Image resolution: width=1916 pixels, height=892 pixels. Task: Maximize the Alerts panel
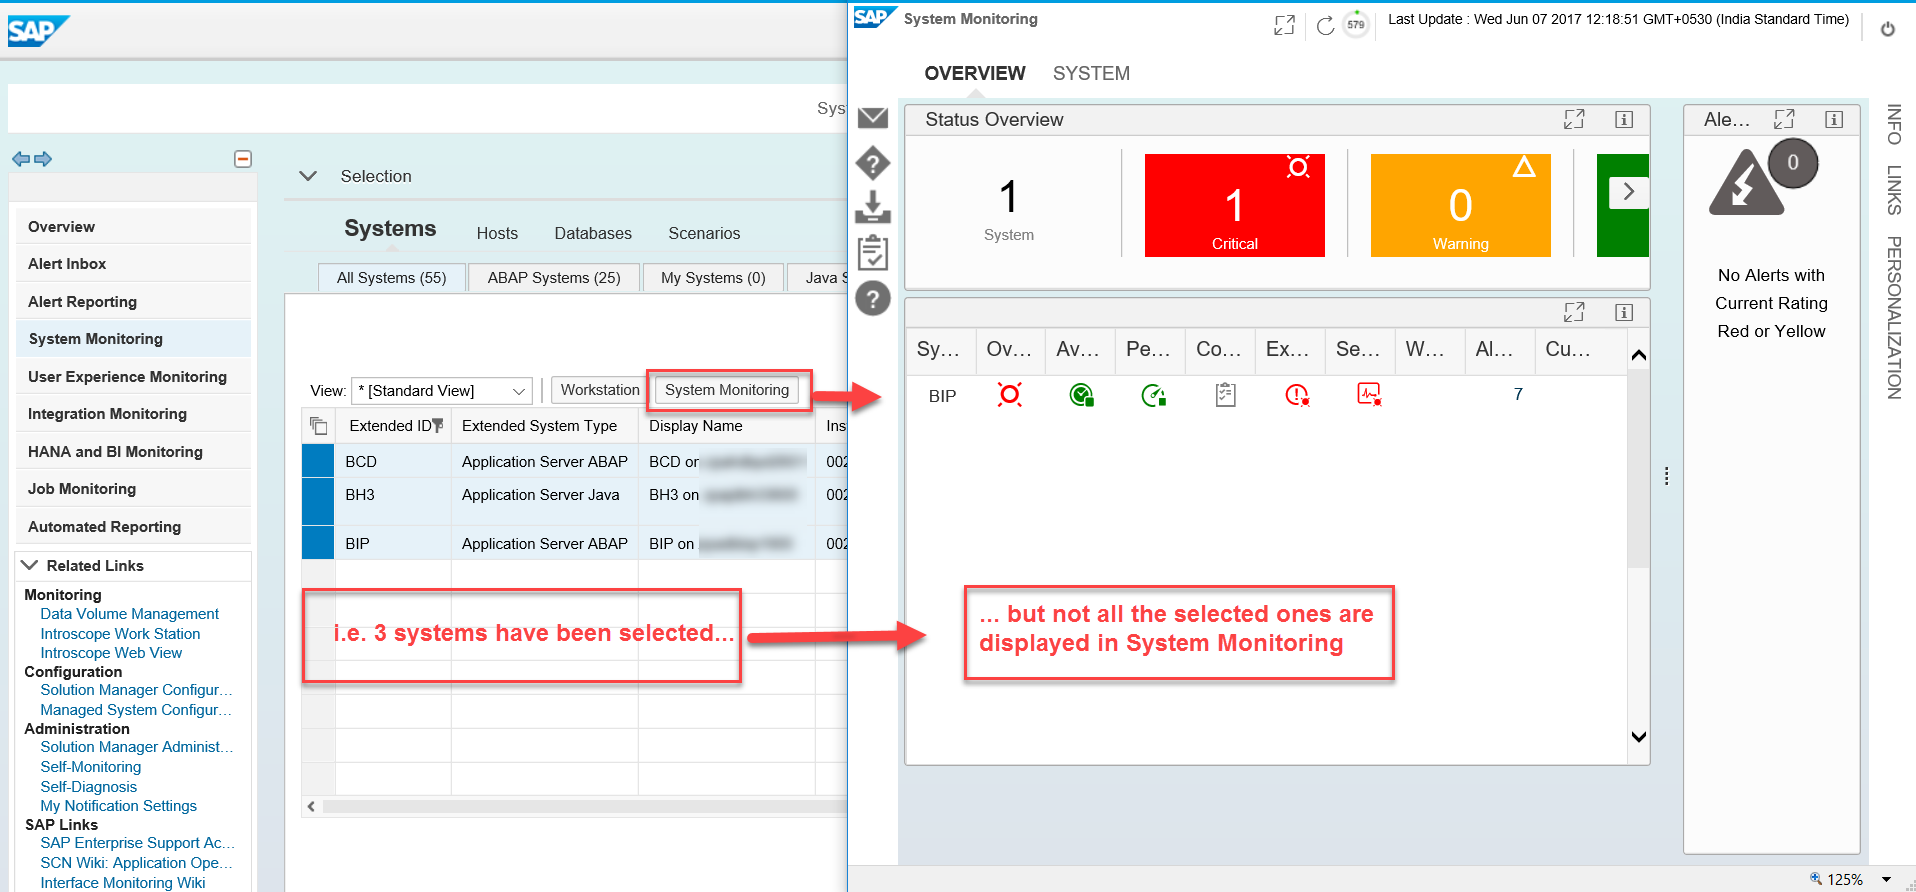[x=1784, y=119]
